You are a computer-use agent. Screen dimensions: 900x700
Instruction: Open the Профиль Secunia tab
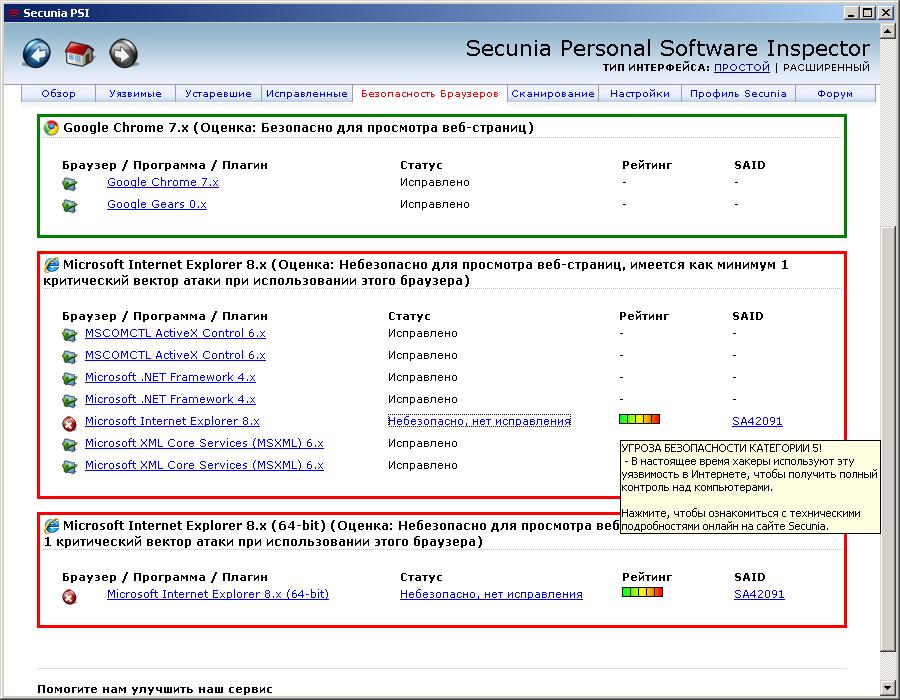(738, 94)
